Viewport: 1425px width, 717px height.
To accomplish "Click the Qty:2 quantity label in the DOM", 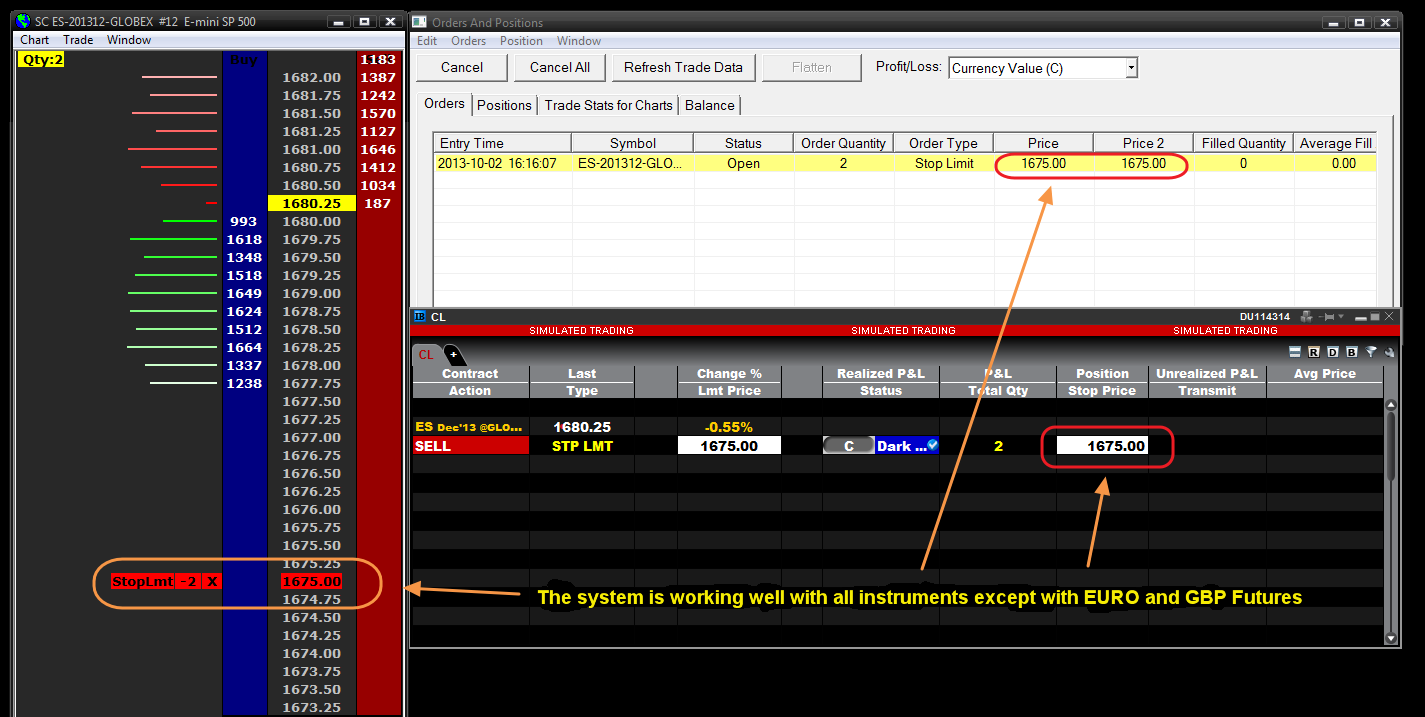I will click(x=41, y=59).
